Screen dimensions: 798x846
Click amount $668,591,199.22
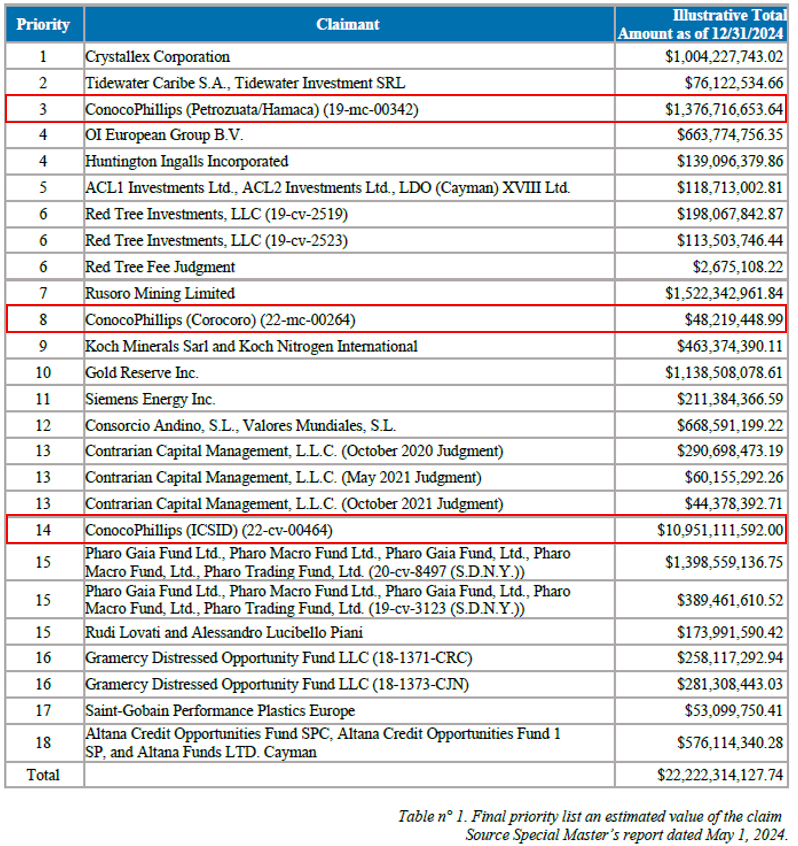point(730,426)
